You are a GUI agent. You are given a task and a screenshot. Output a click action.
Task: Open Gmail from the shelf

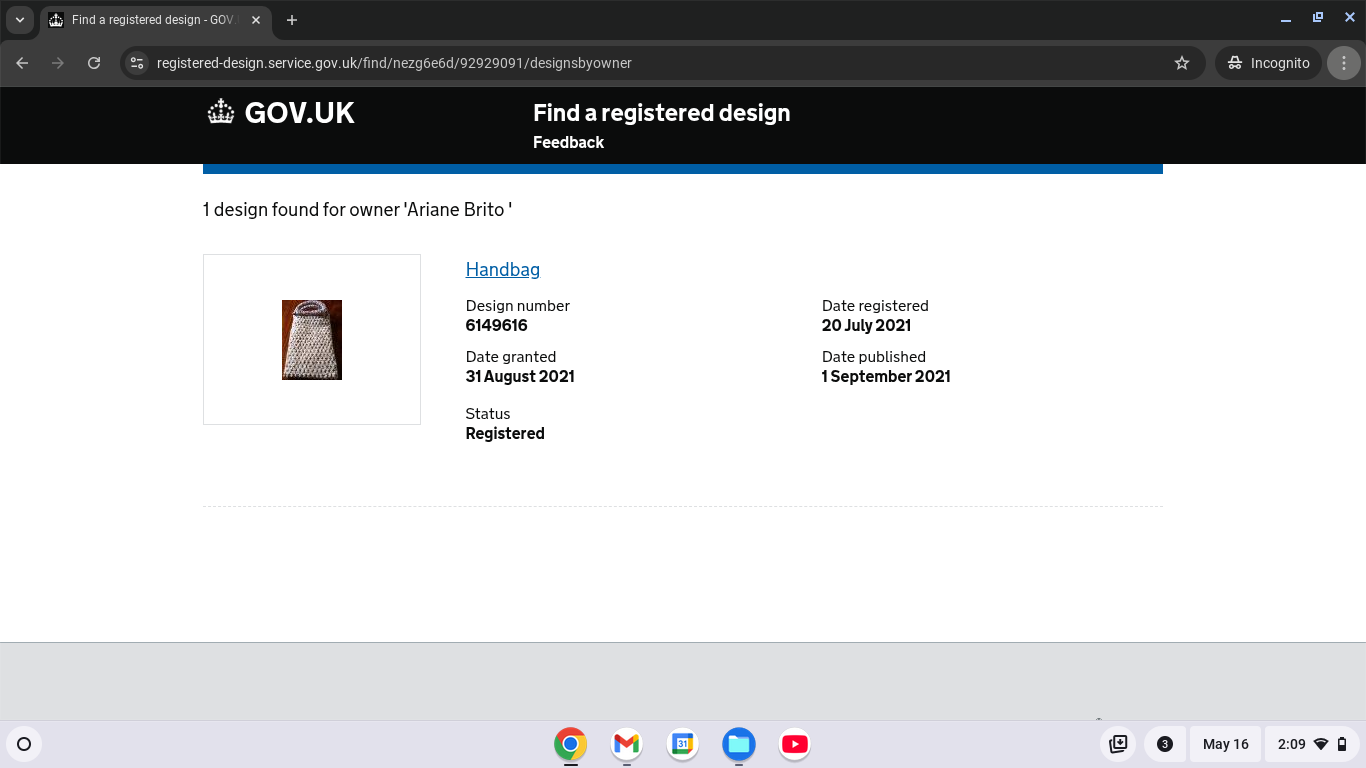[627, 744]
